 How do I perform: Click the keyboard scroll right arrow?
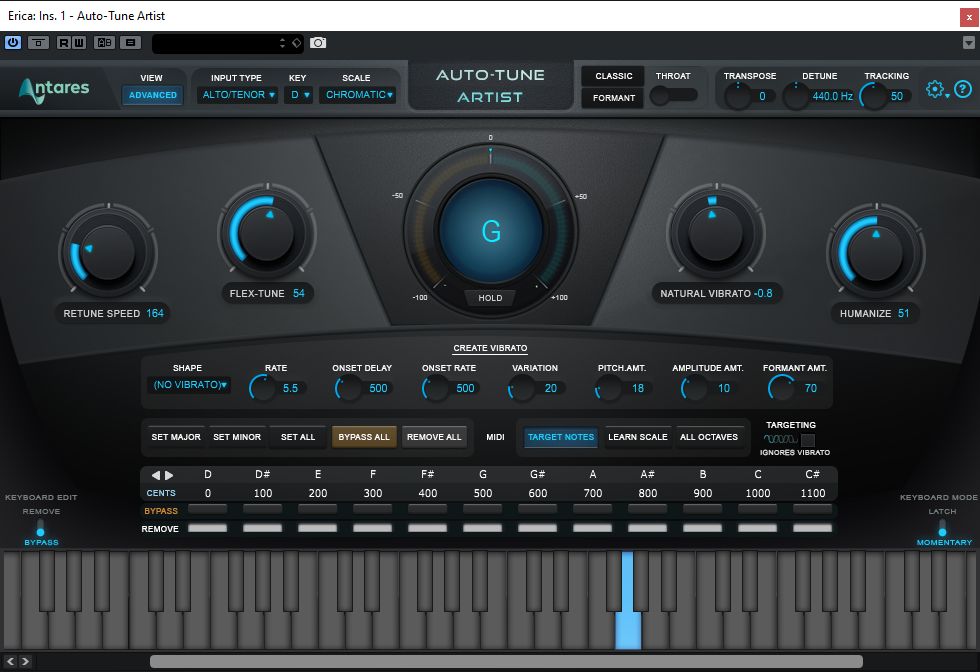[25, 661]
